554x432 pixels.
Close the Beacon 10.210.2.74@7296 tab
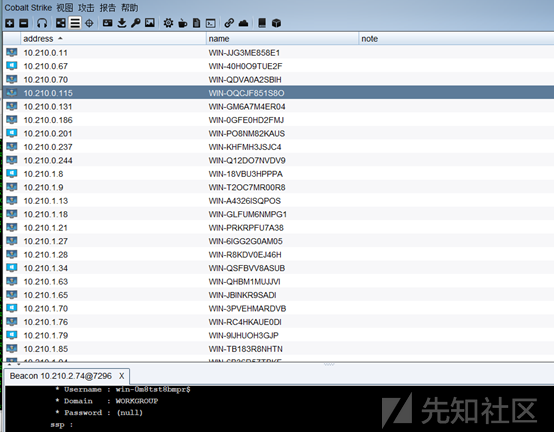(x=122, y=376)
